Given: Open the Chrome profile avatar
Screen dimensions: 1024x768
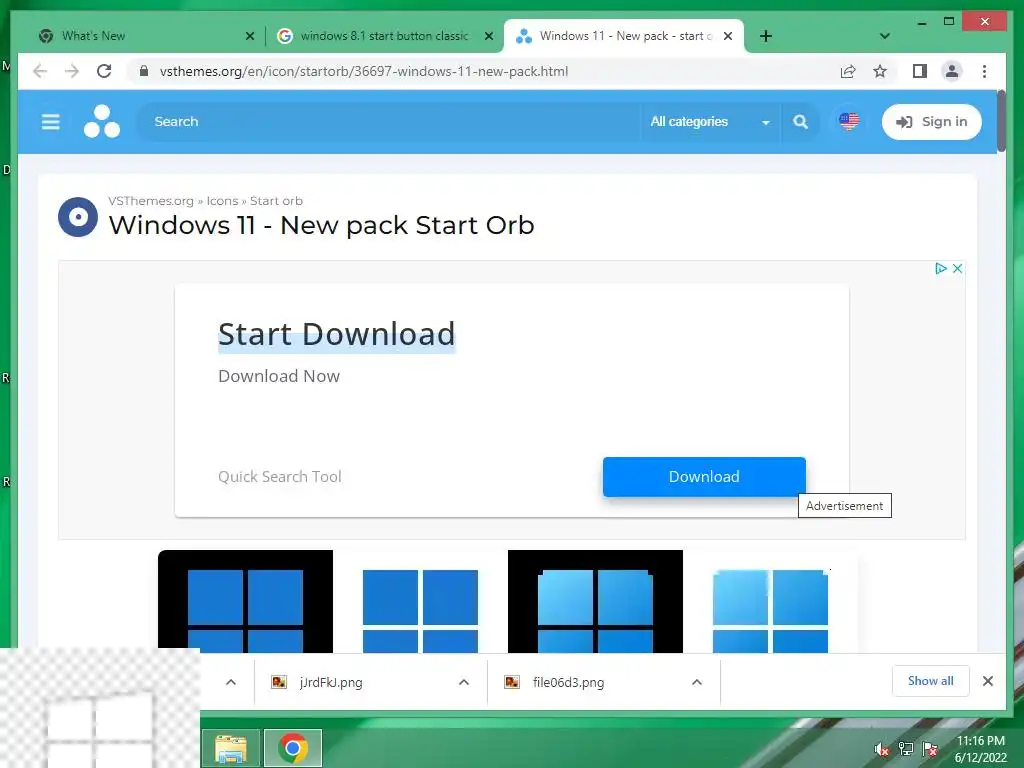Looking at the screenshot, I should coord(952,71).
